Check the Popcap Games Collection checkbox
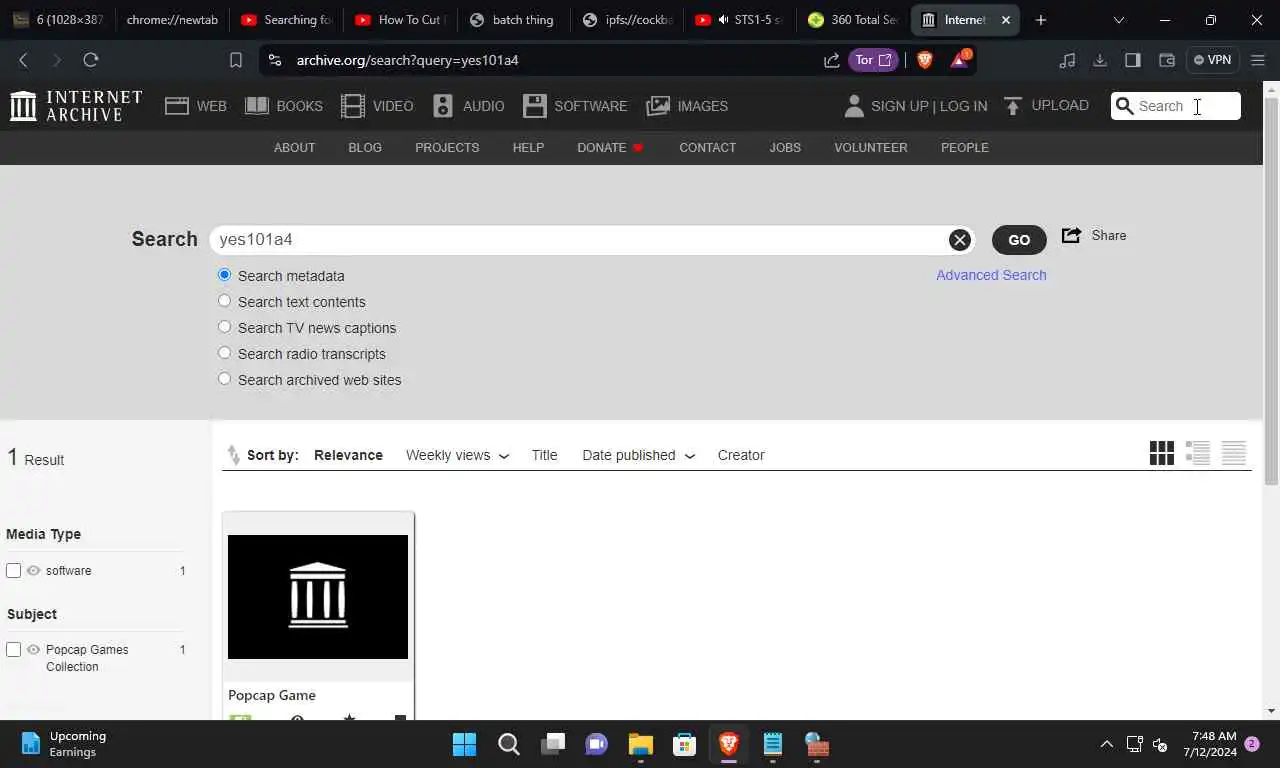1280x768 pixels. pos(13,649)
